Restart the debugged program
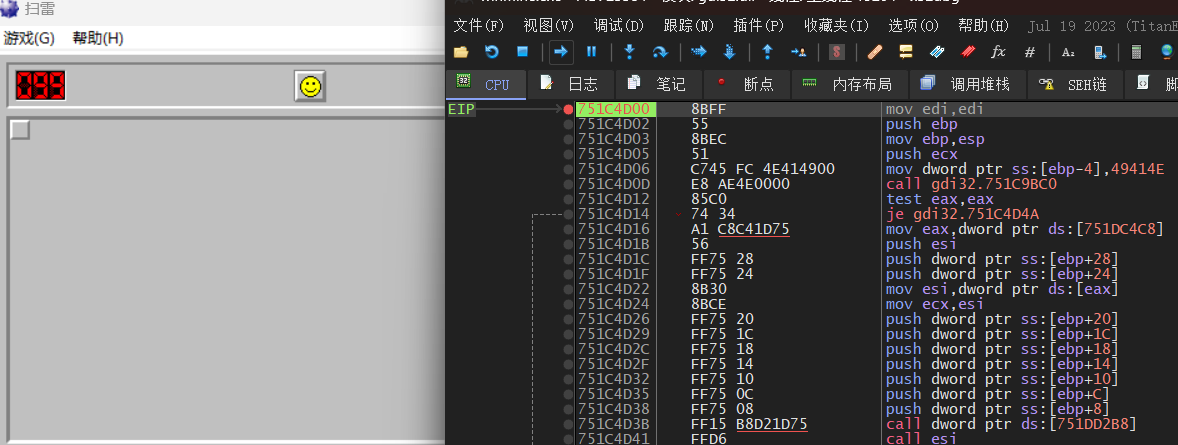 (x=492, y=52)
